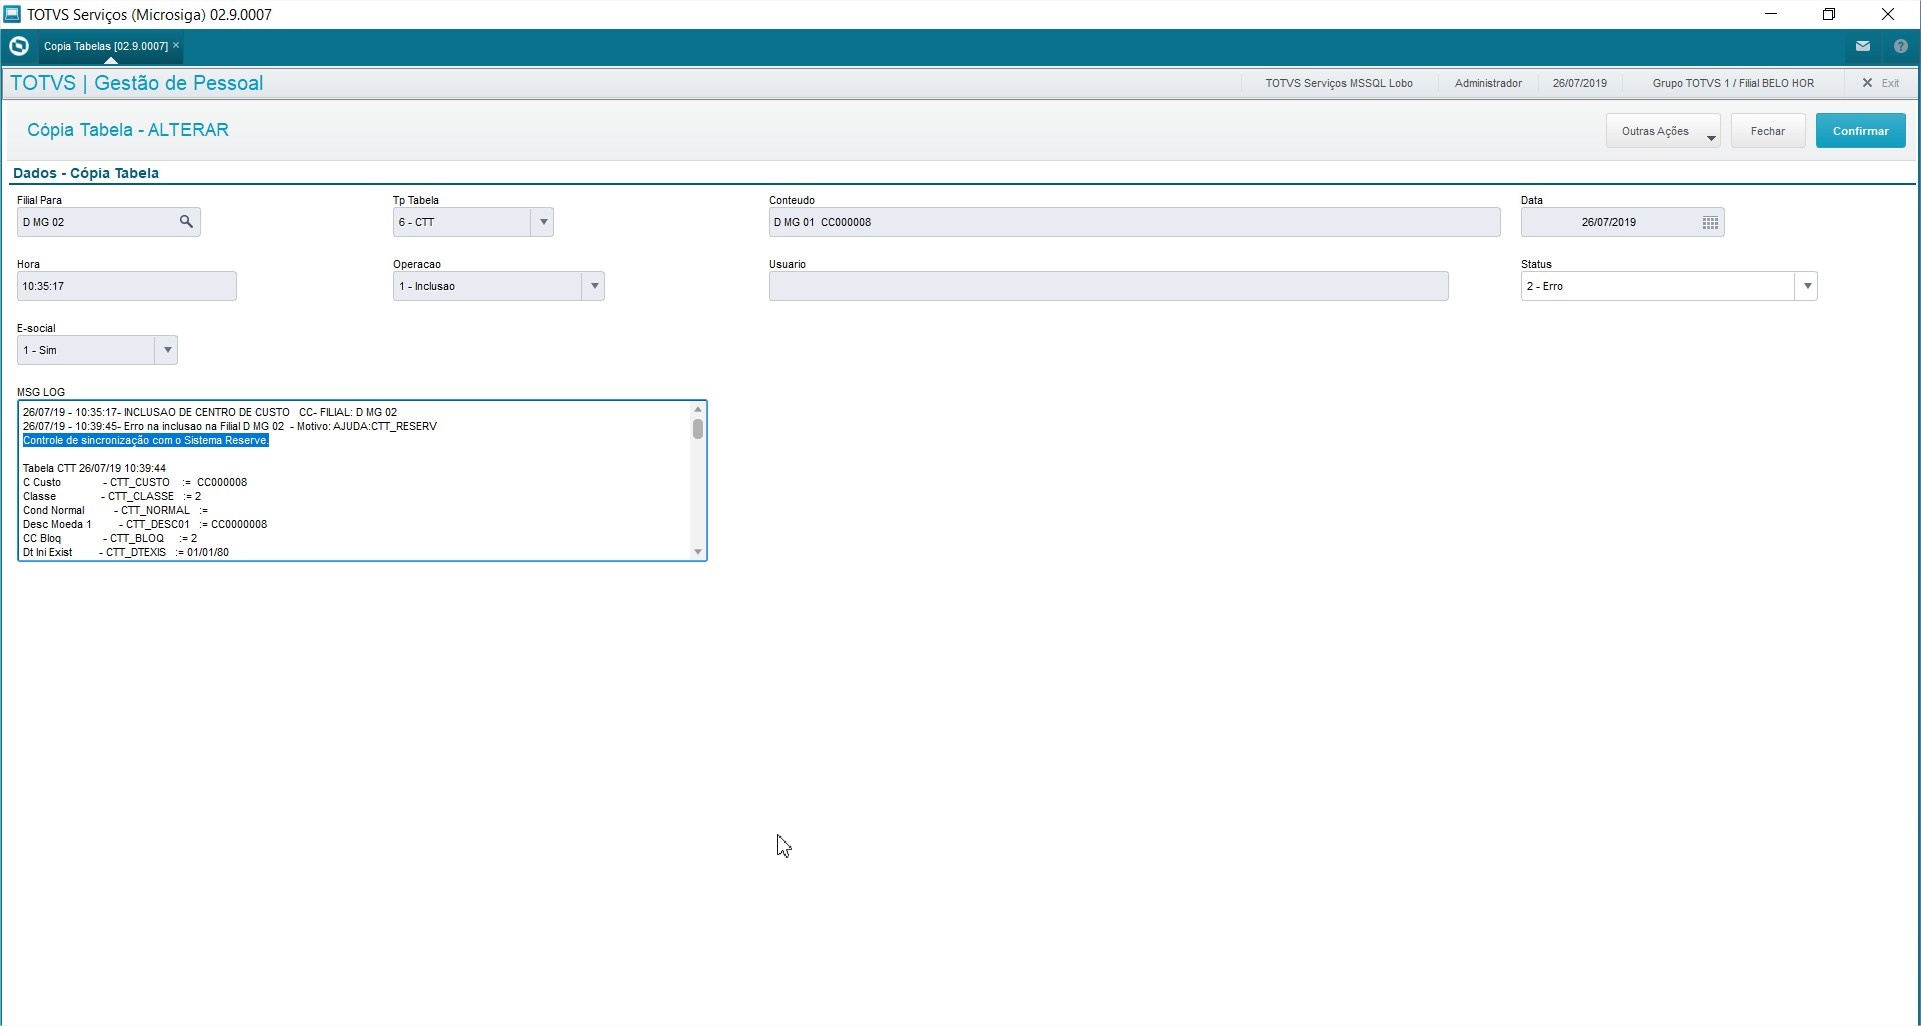The height and width of the screenshot is (1026, 1921).
Task: Click the MSG LOG scrollbar thumb
Action: pos(698,429)
